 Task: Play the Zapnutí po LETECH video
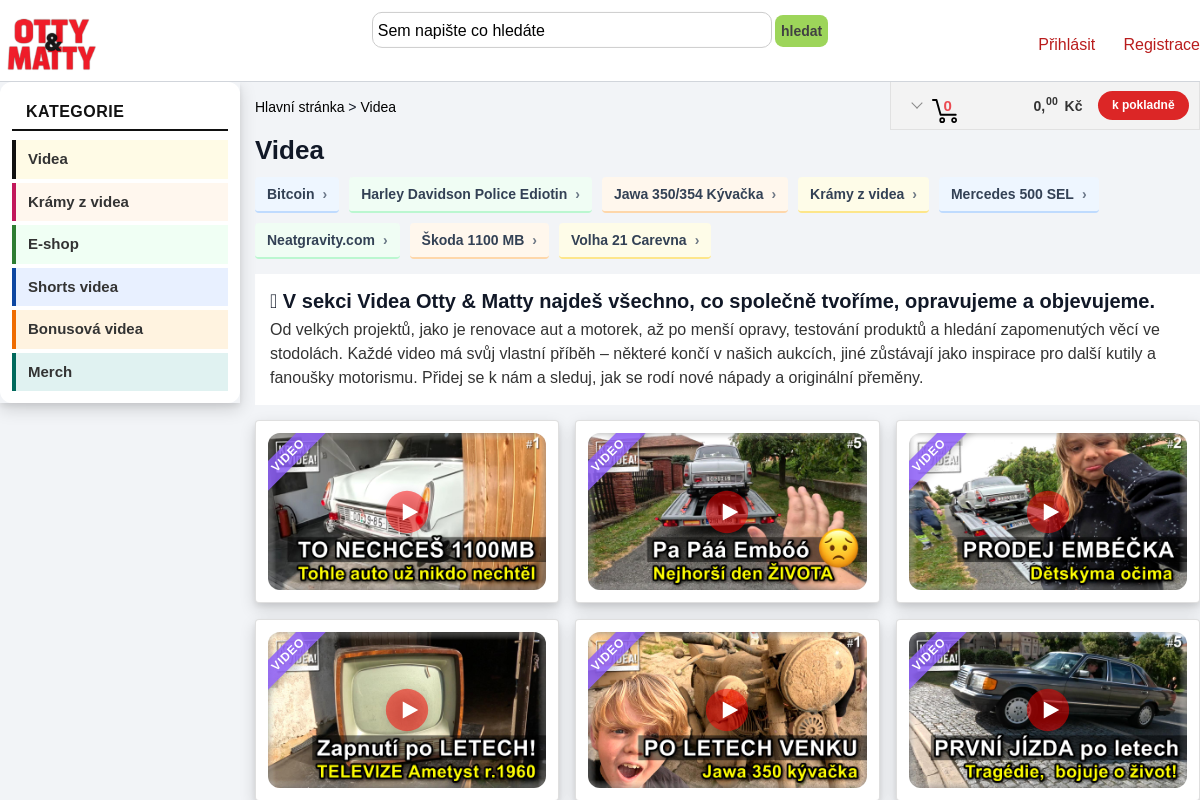pos(407,710)
